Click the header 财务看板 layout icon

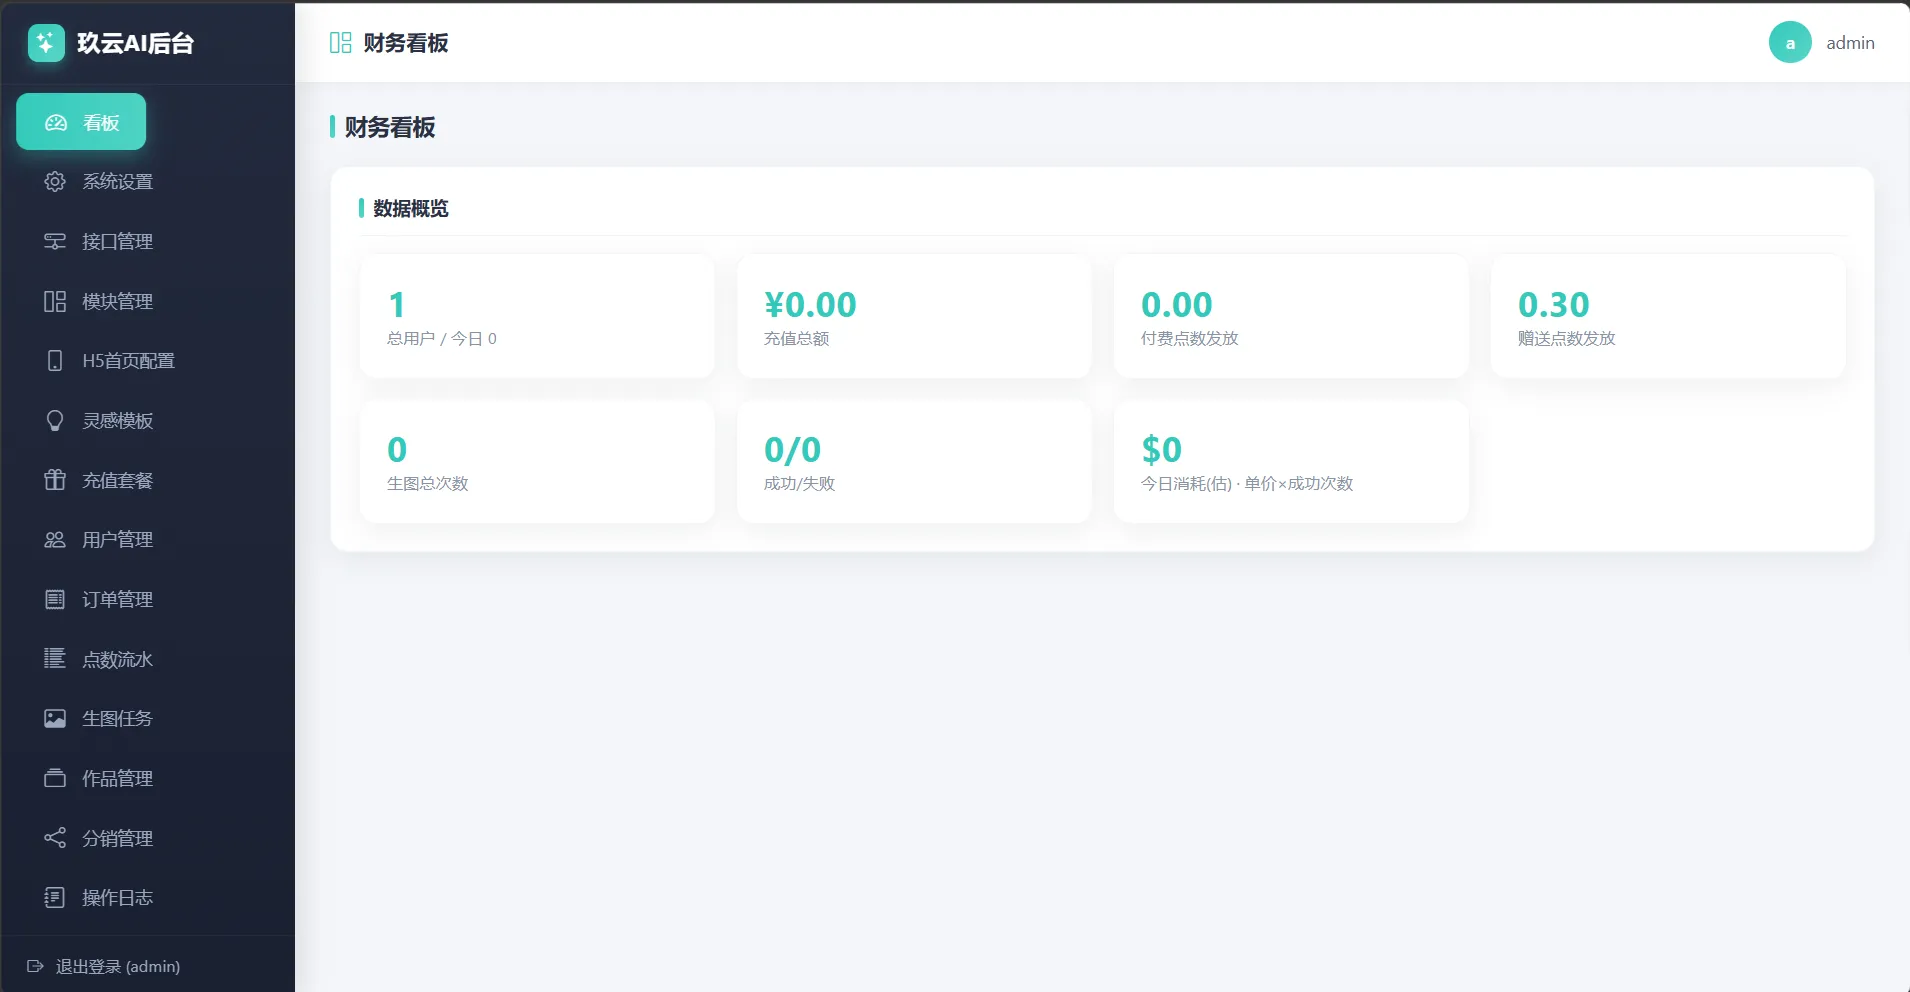click(x=340, y=42)
